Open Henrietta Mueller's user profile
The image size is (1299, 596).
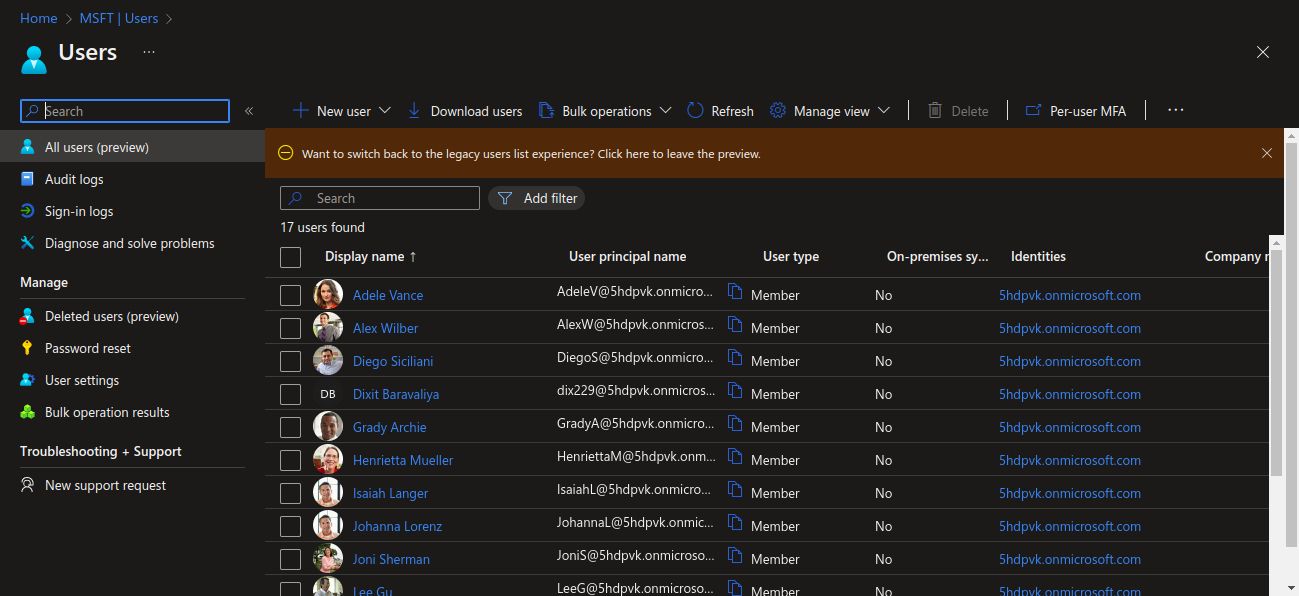[x=403, y=460]
